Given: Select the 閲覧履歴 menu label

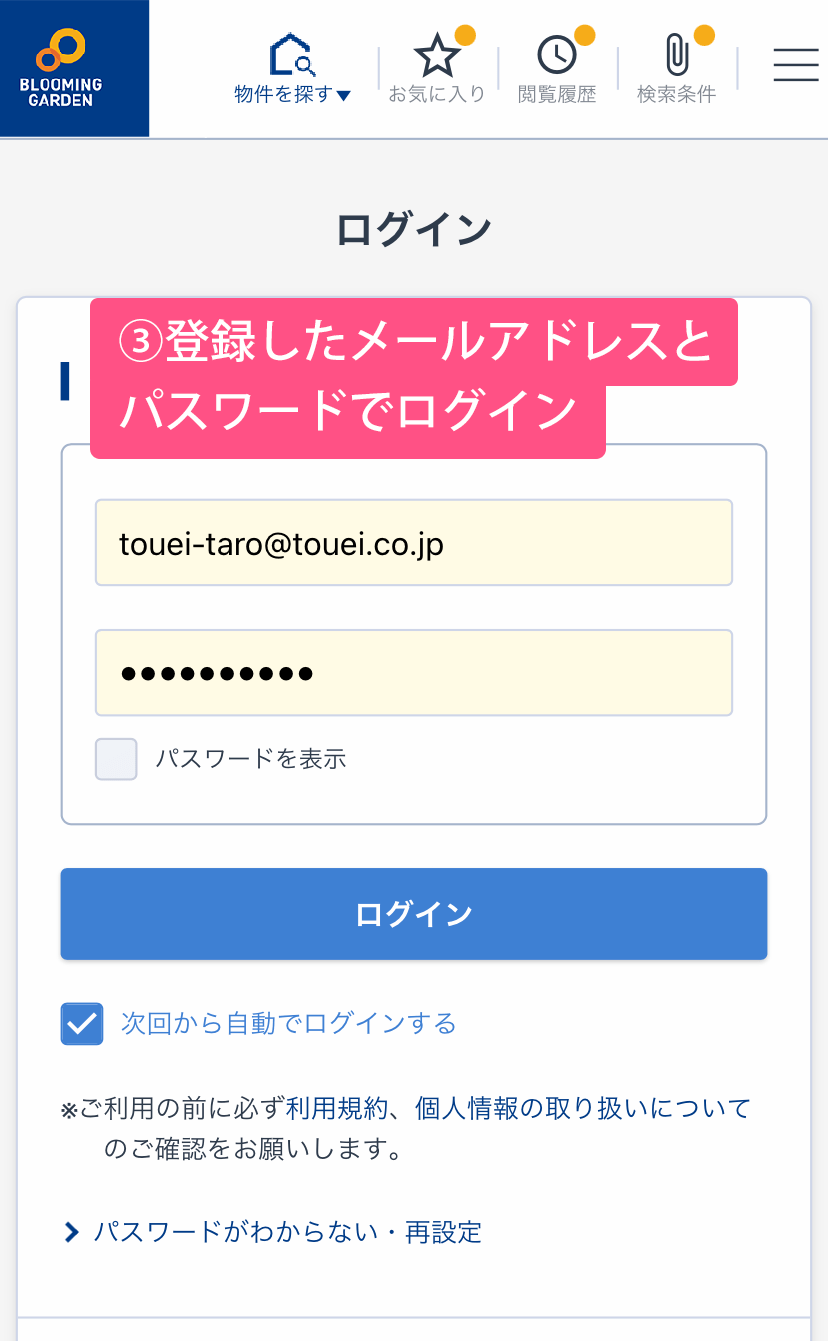Looking at the screenshot, I should click(556, 95).
